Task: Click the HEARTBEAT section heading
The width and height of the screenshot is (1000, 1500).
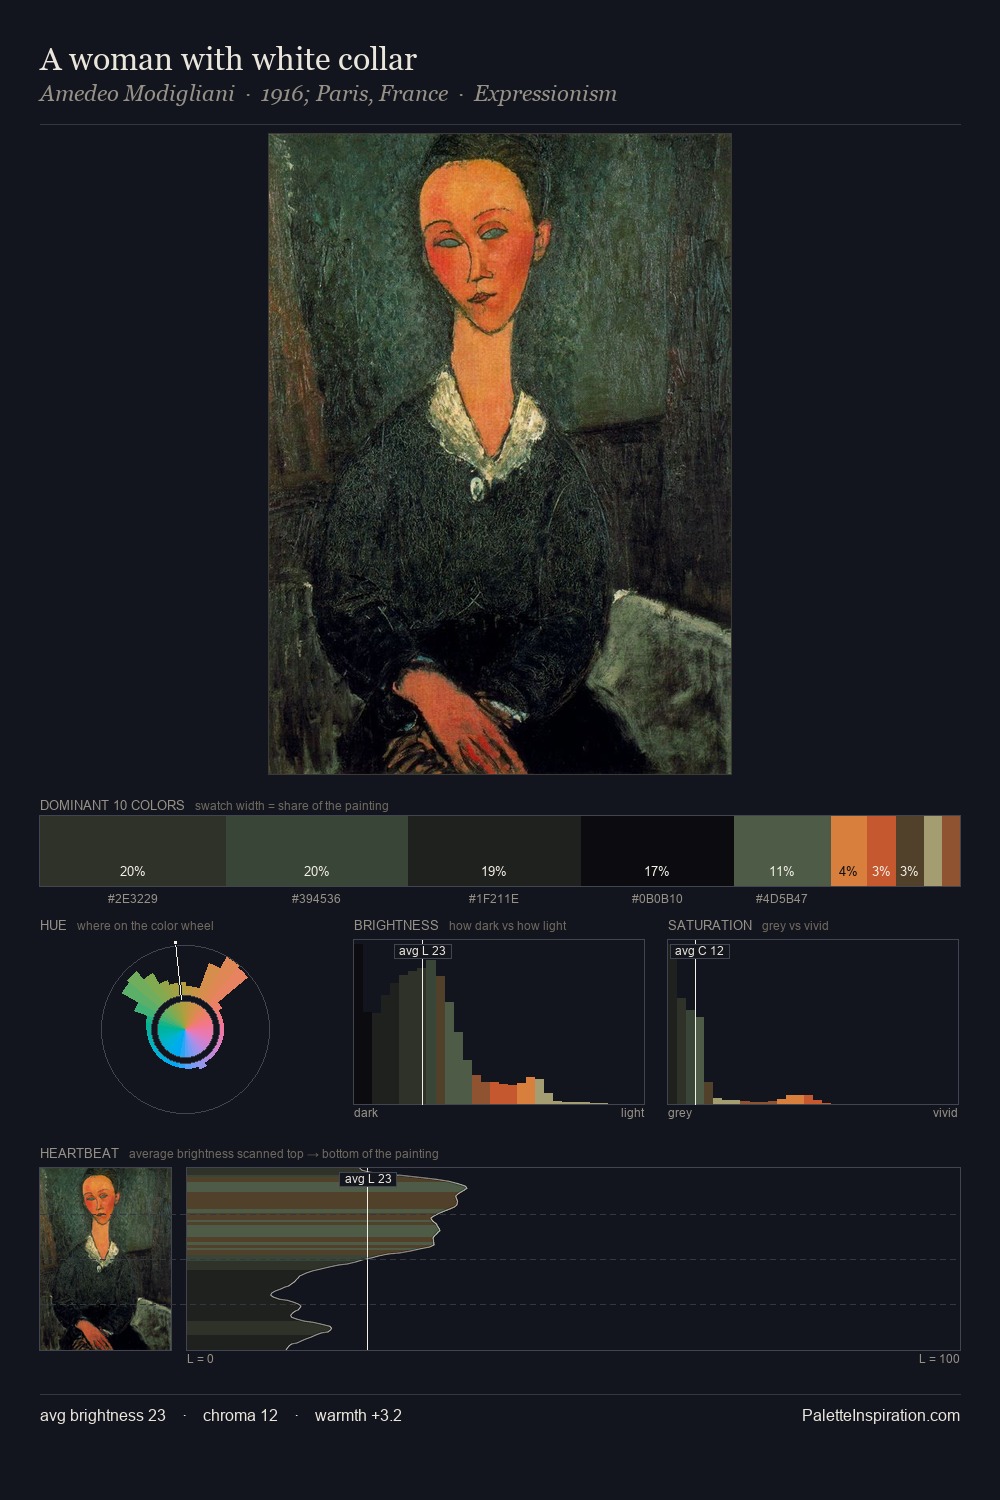Action: [79, 1153]
